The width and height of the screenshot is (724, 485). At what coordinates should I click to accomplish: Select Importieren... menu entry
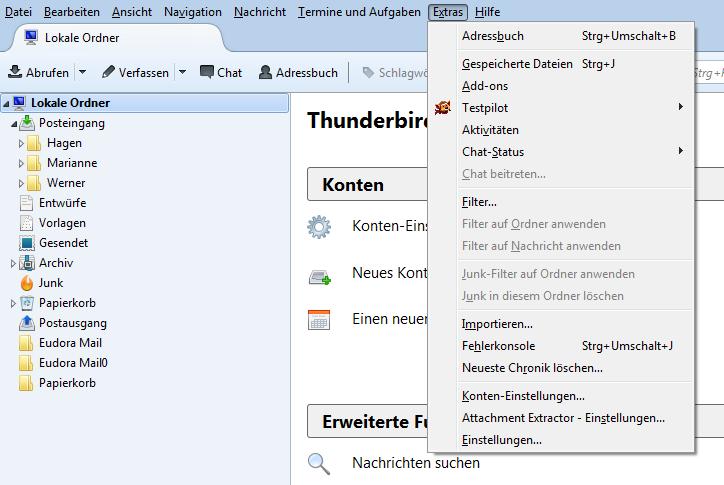click(x=561, y=324)
